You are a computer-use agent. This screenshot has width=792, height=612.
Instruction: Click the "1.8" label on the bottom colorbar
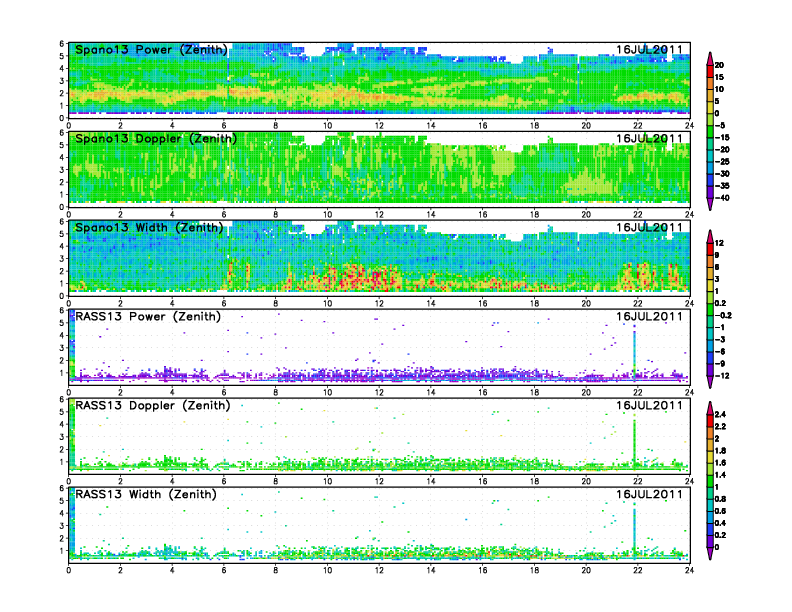point(721,451)
